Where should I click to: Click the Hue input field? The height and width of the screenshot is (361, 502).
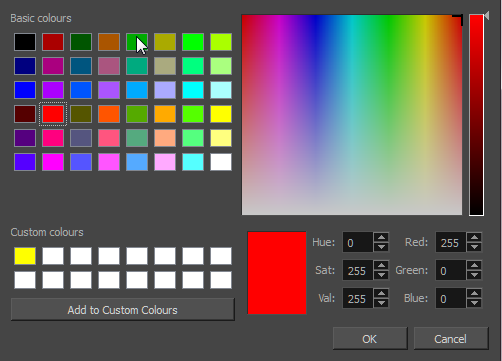[x=358, y=242]
